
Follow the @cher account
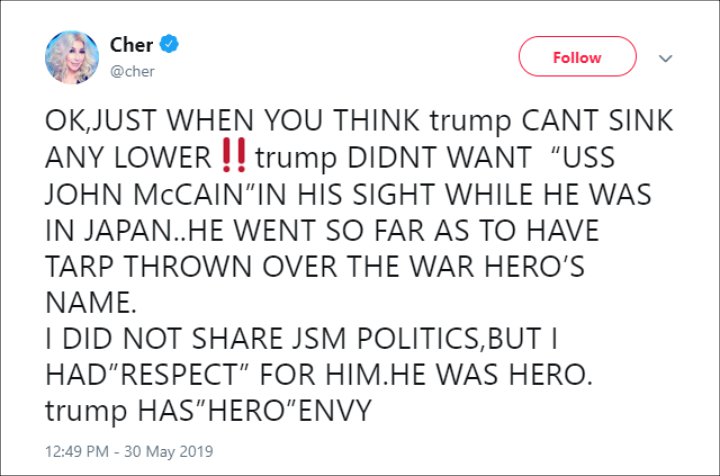pyautogui.click(x=577, y=57)
